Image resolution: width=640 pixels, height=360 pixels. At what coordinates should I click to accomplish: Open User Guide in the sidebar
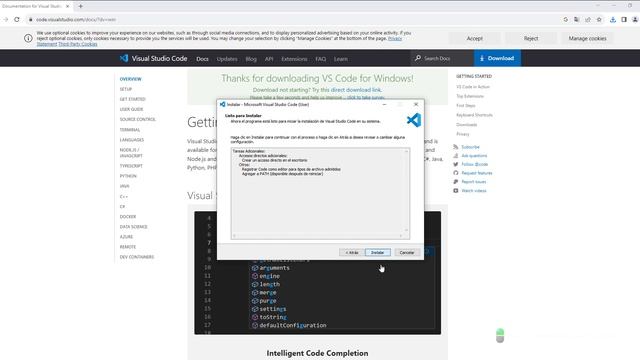click(x=131, y=109)
